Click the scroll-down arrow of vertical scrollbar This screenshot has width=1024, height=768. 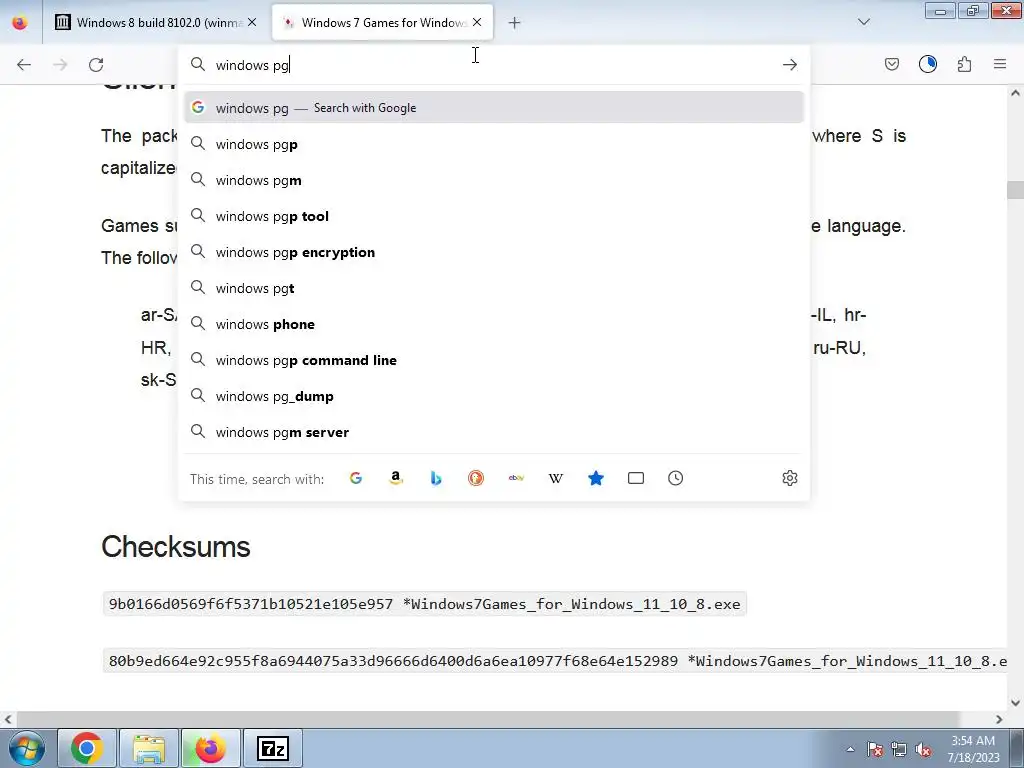pyautogui.click(x=1015, y=703)
